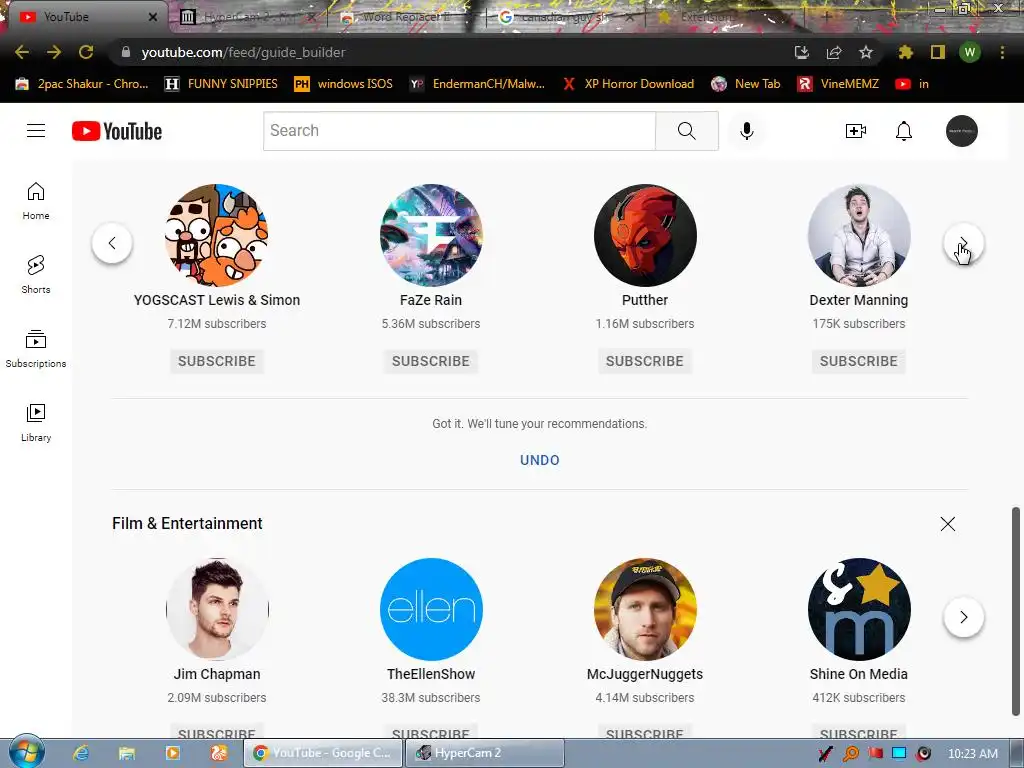Subscribe to Putther

pos(645,361)
